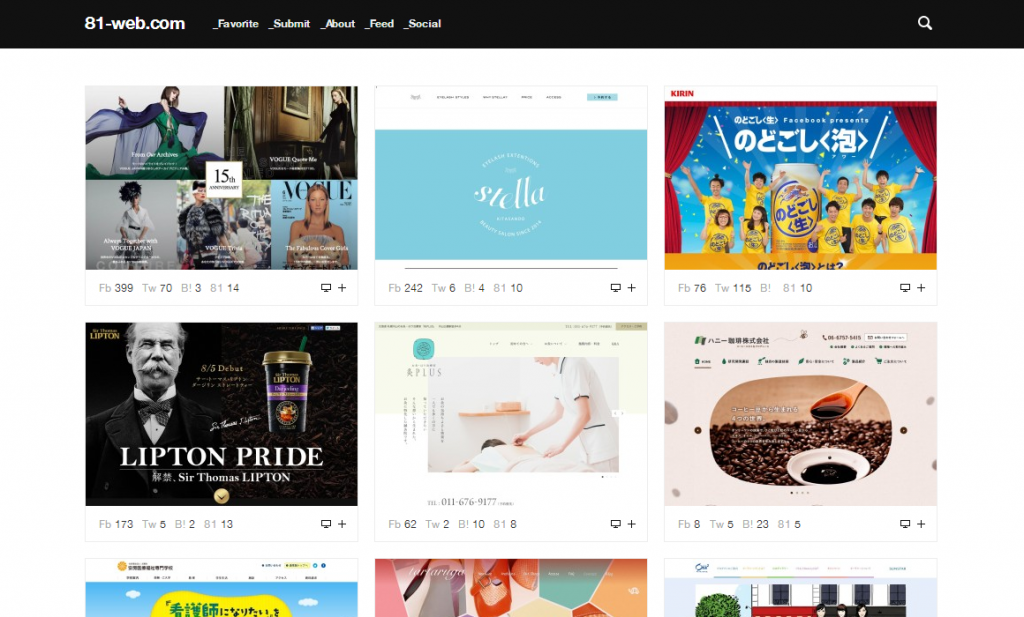Viewport: 1024px width, 617px height.
Task: Click the monitor icon on Honey coffee card
Action: (905, 524)
